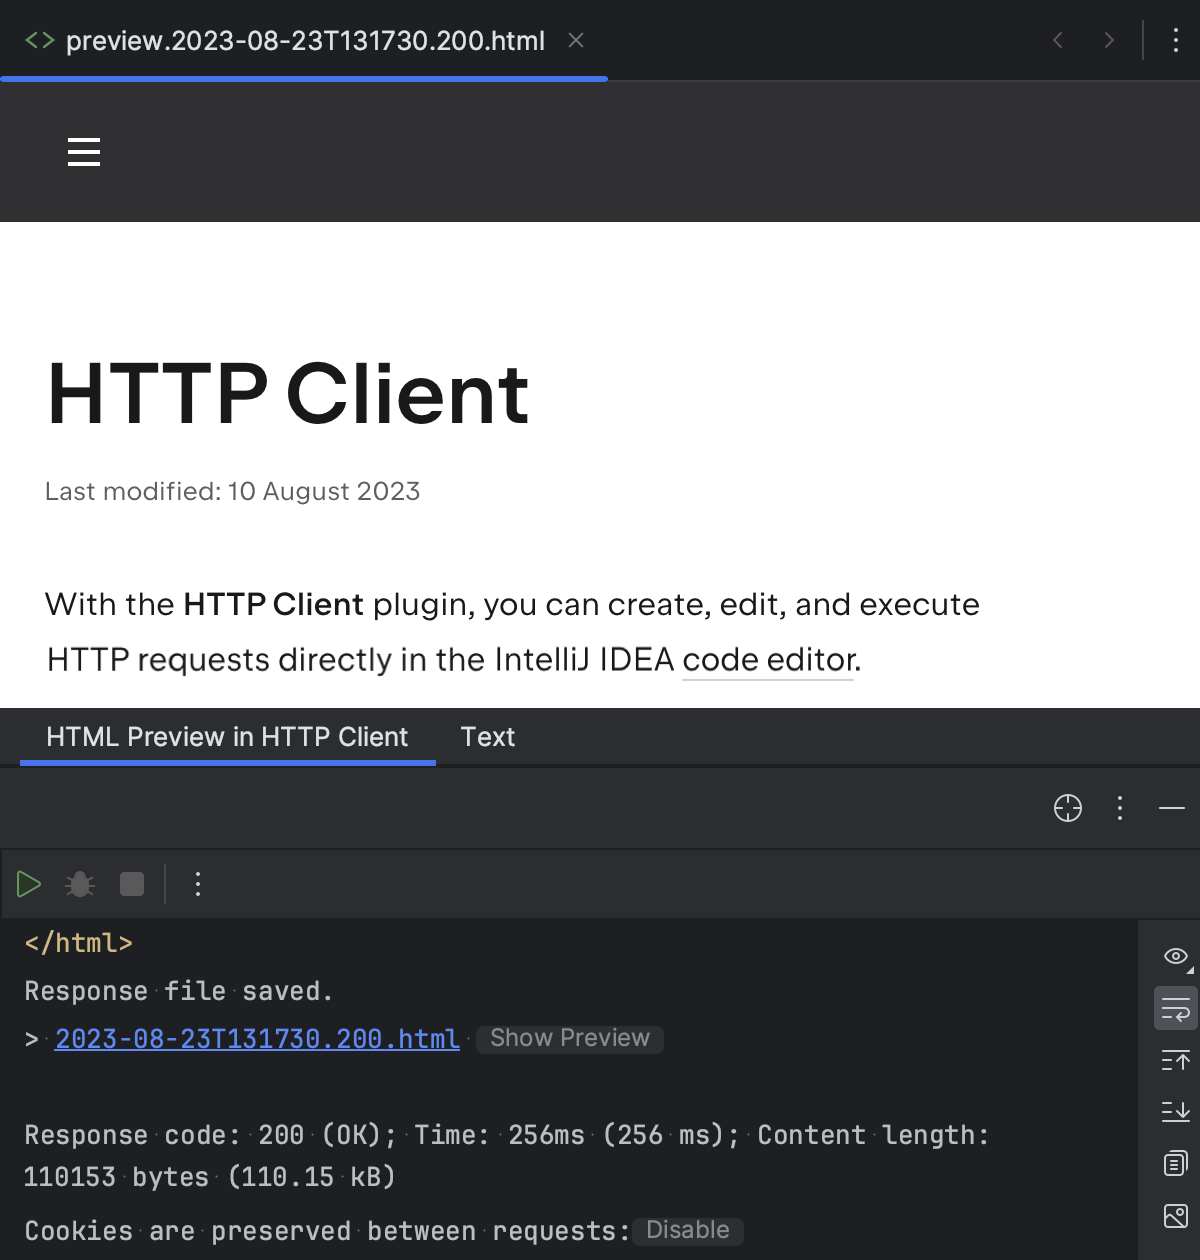
Task: Click the stop request icon
Action: pyautogui.click(x=131, y=884)
